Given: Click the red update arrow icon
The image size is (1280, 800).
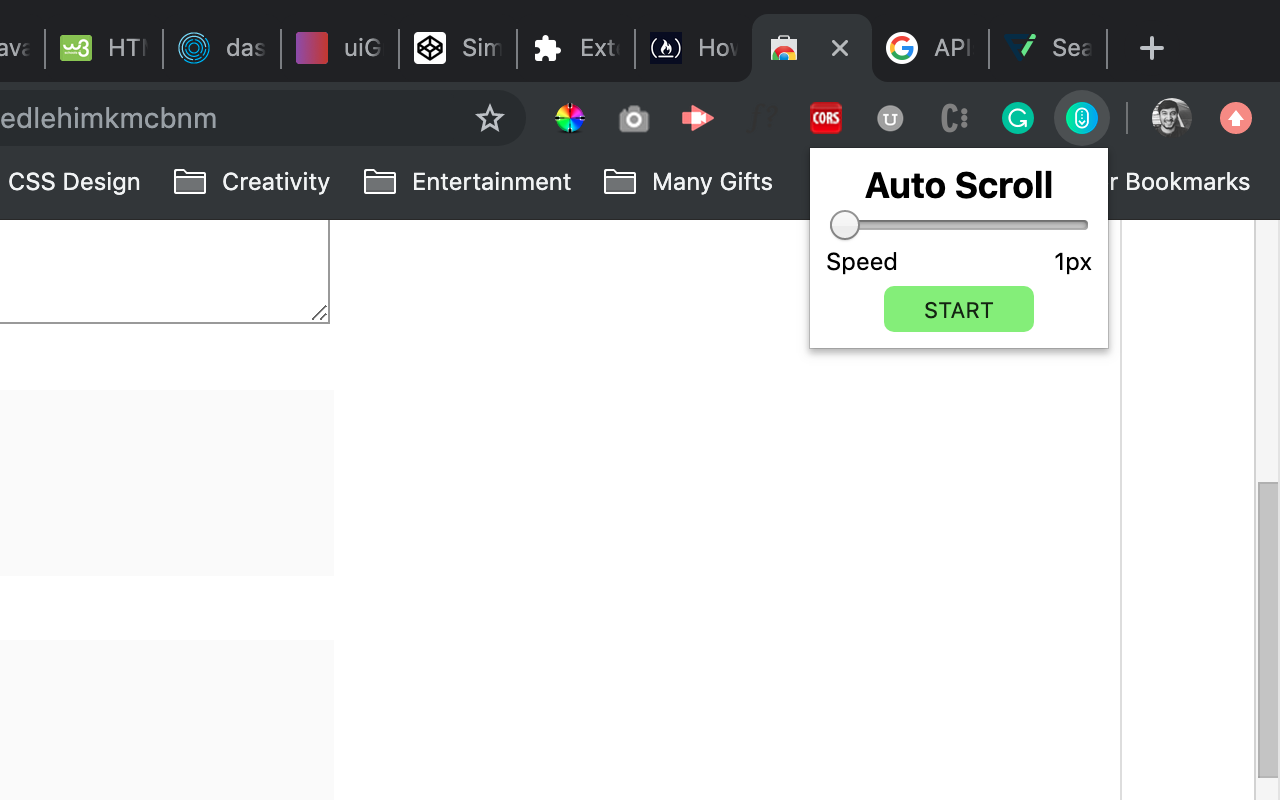Looking at the screenshot, I should [x=1236, y=118].
